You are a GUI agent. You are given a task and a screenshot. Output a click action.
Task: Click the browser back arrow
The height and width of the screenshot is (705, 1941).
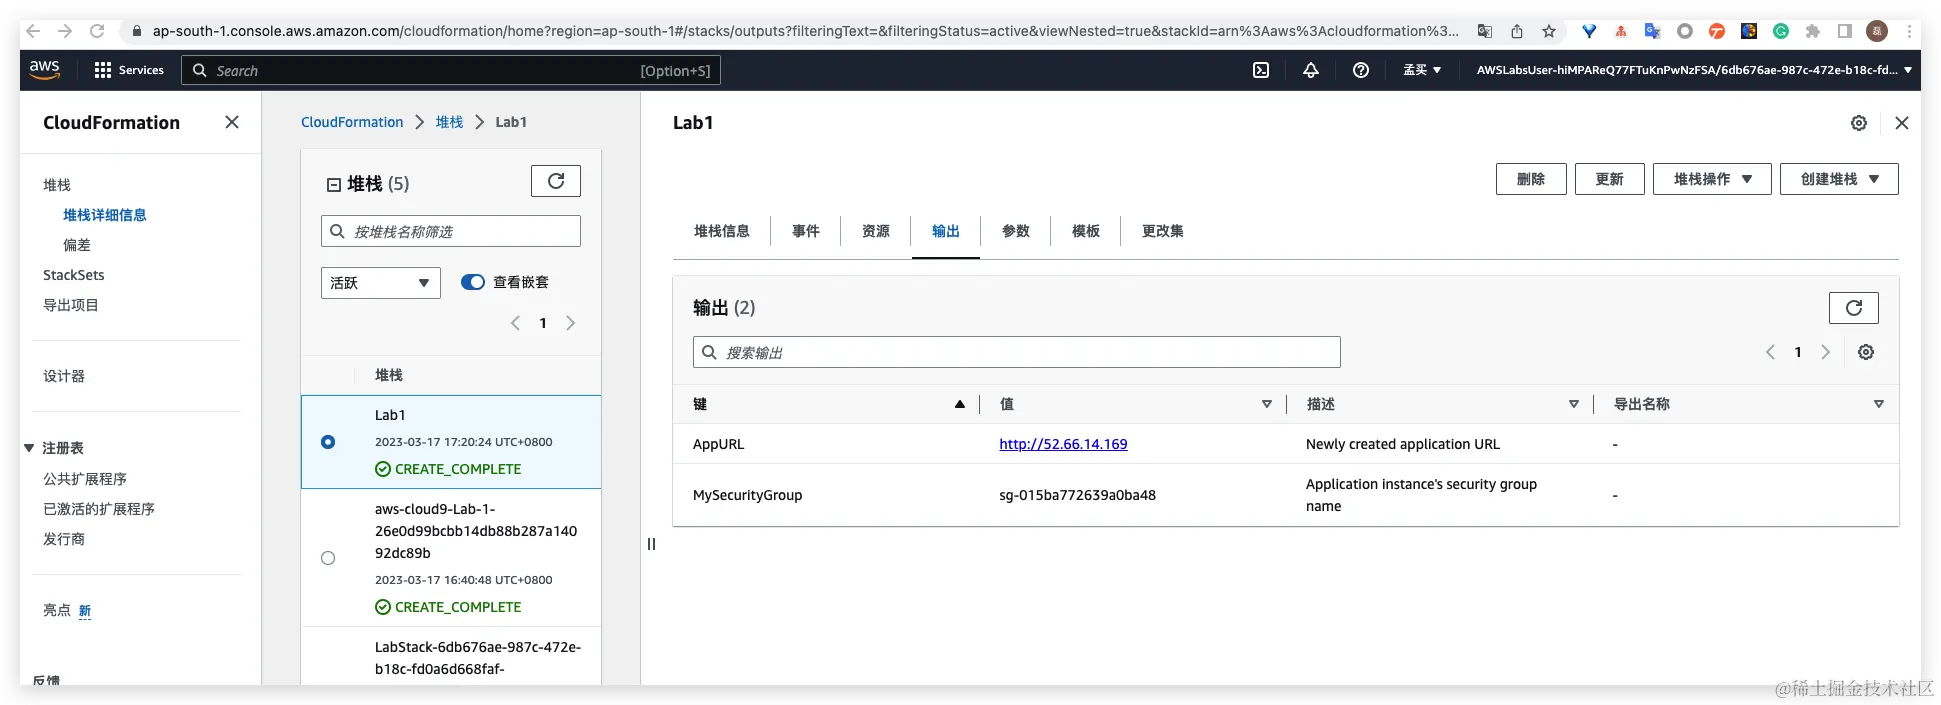[33, 31]
